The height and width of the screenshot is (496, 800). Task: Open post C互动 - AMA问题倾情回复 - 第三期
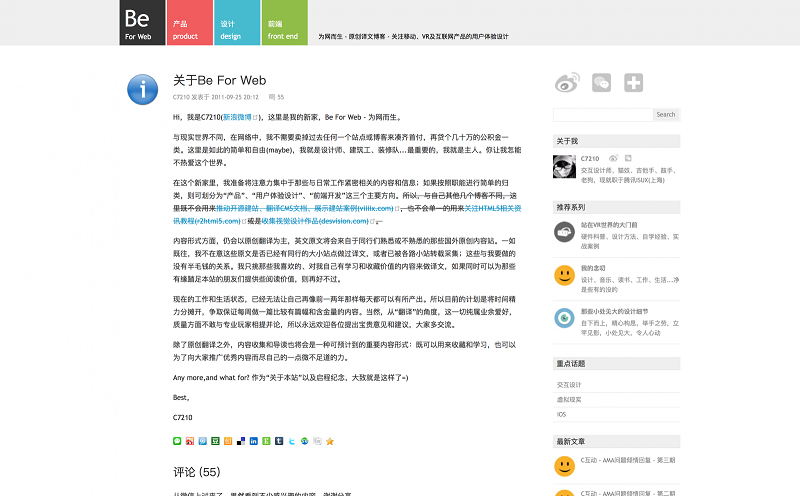[x=628, y=460]
